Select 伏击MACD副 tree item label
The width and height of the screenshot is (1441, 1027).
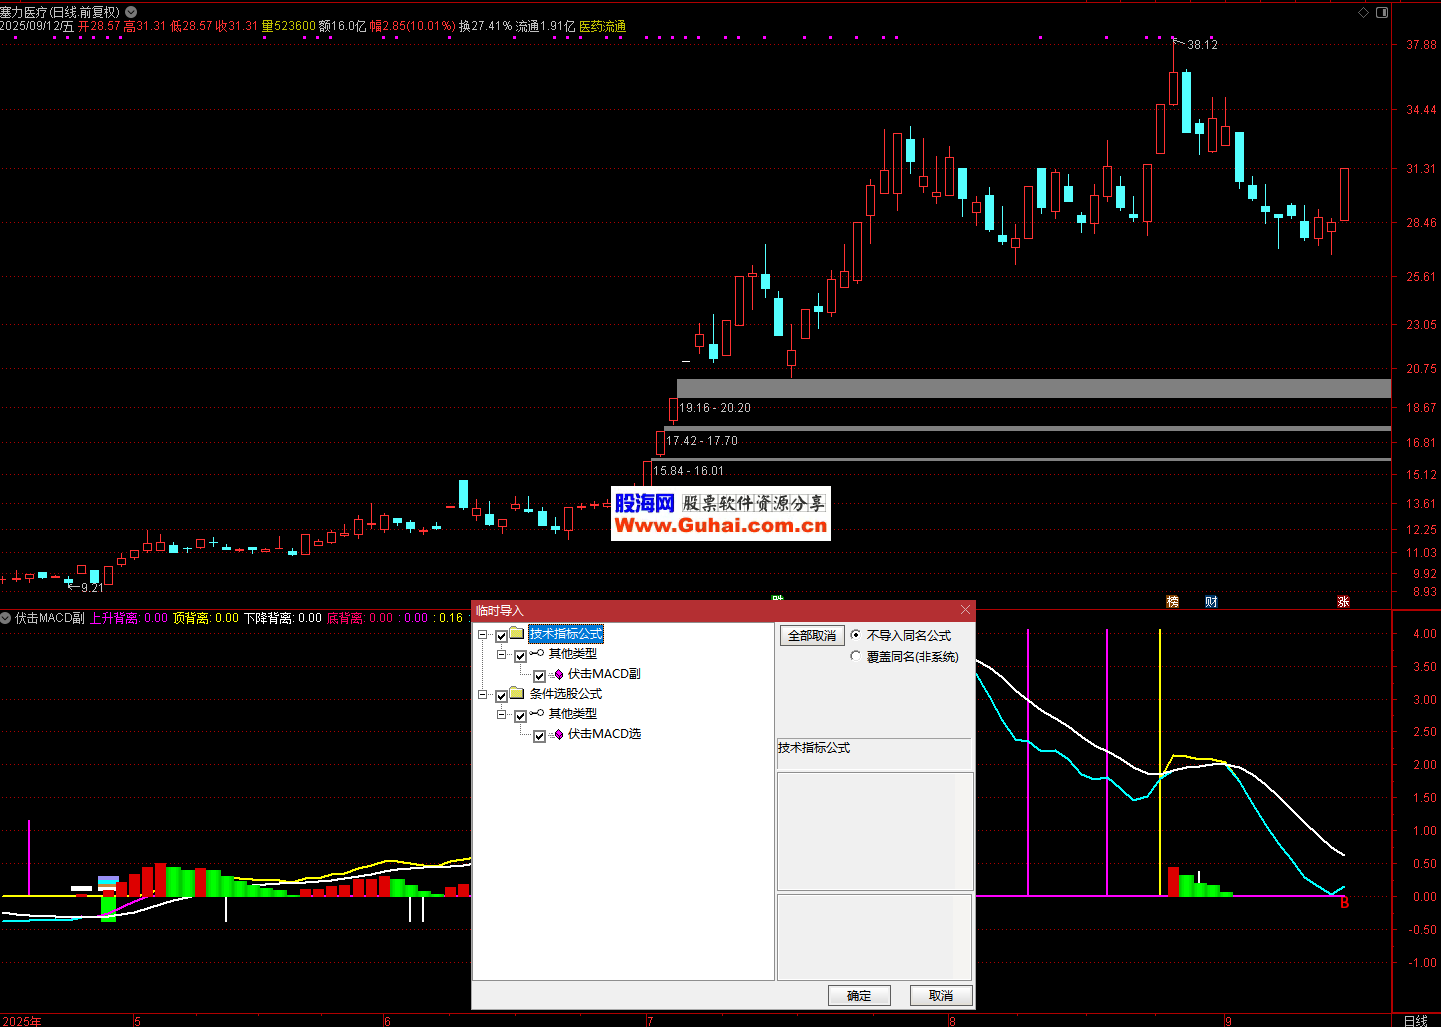tap(604, 674)
